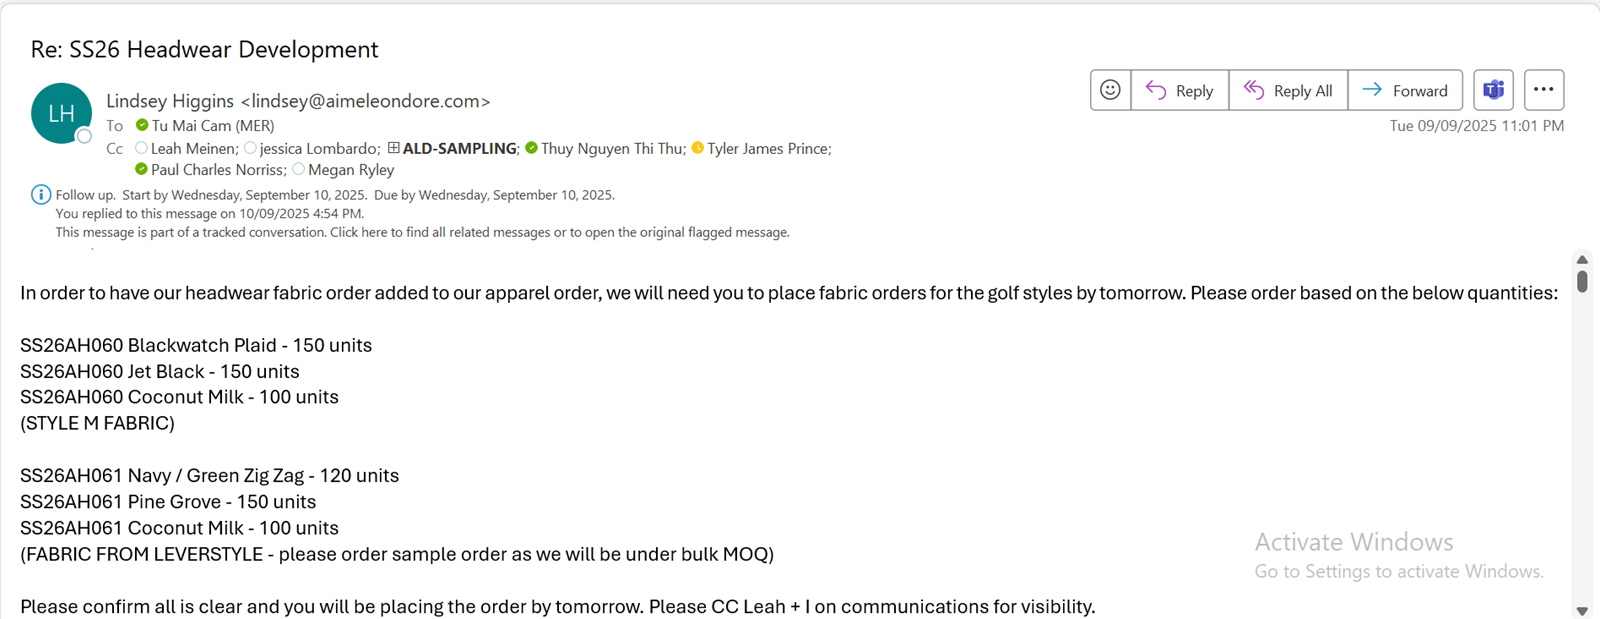
Task: Click the LH sender avatar
Action: (61, 113)
